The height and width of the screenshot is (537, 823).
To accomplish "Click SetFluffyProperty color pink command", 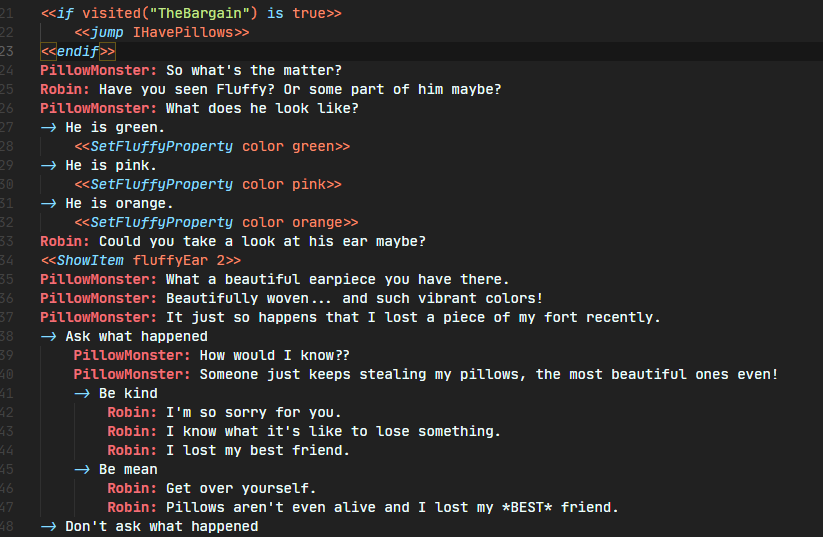I will 208,184.
